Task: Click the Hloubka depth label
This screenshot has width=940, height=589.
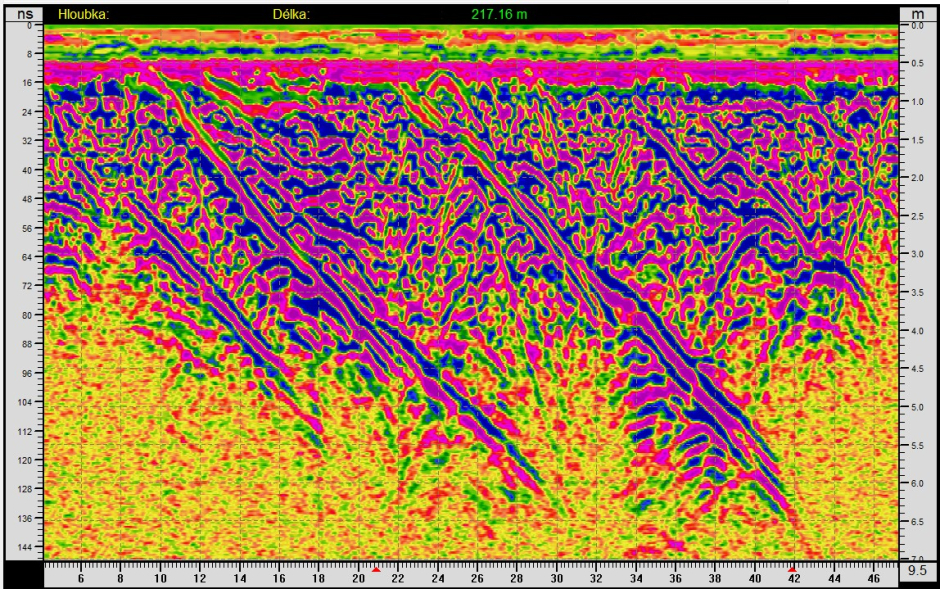Action: [83, 14]
